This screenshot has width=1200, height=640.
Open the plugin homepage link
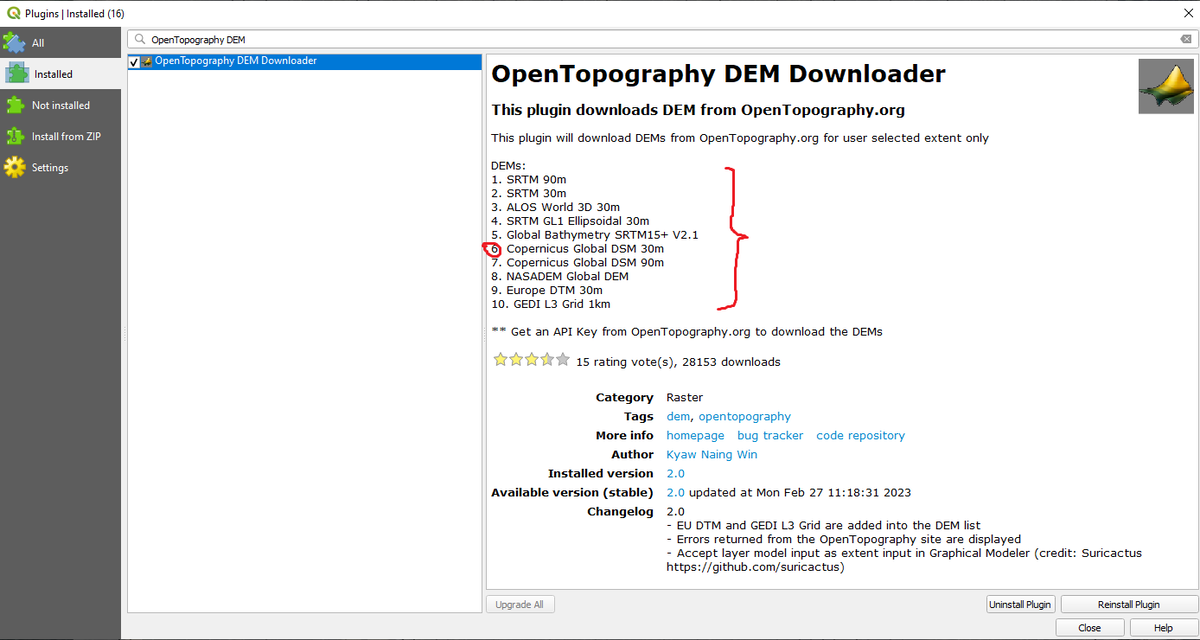coord(695,435)
